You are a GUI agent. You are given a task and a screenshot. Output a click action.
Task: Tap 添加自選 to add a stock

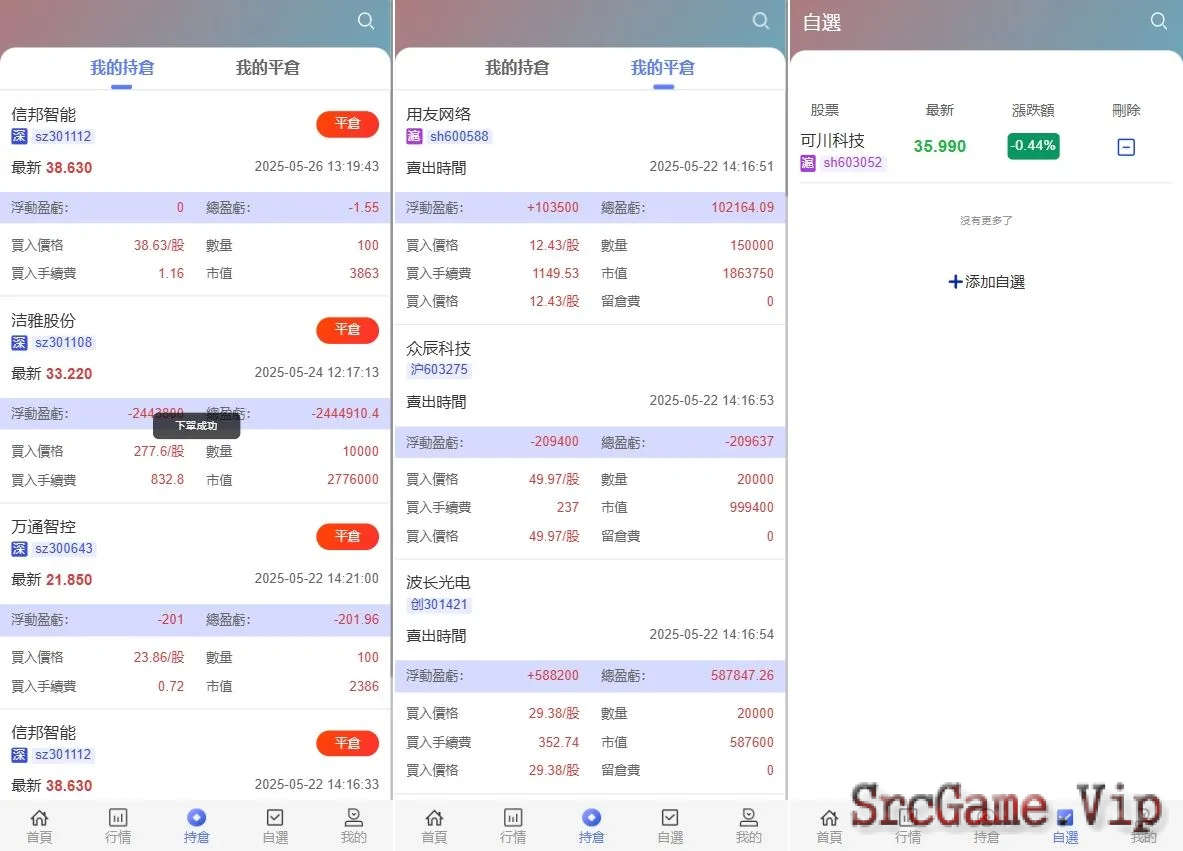[x=986, y=281]
